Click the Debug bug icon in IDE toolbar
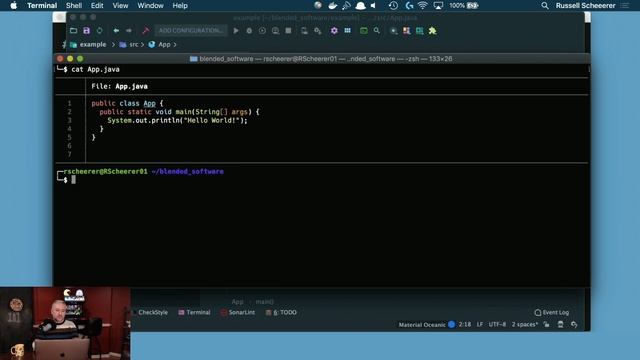This screenshot has height=360, width=640. [249, 31]
